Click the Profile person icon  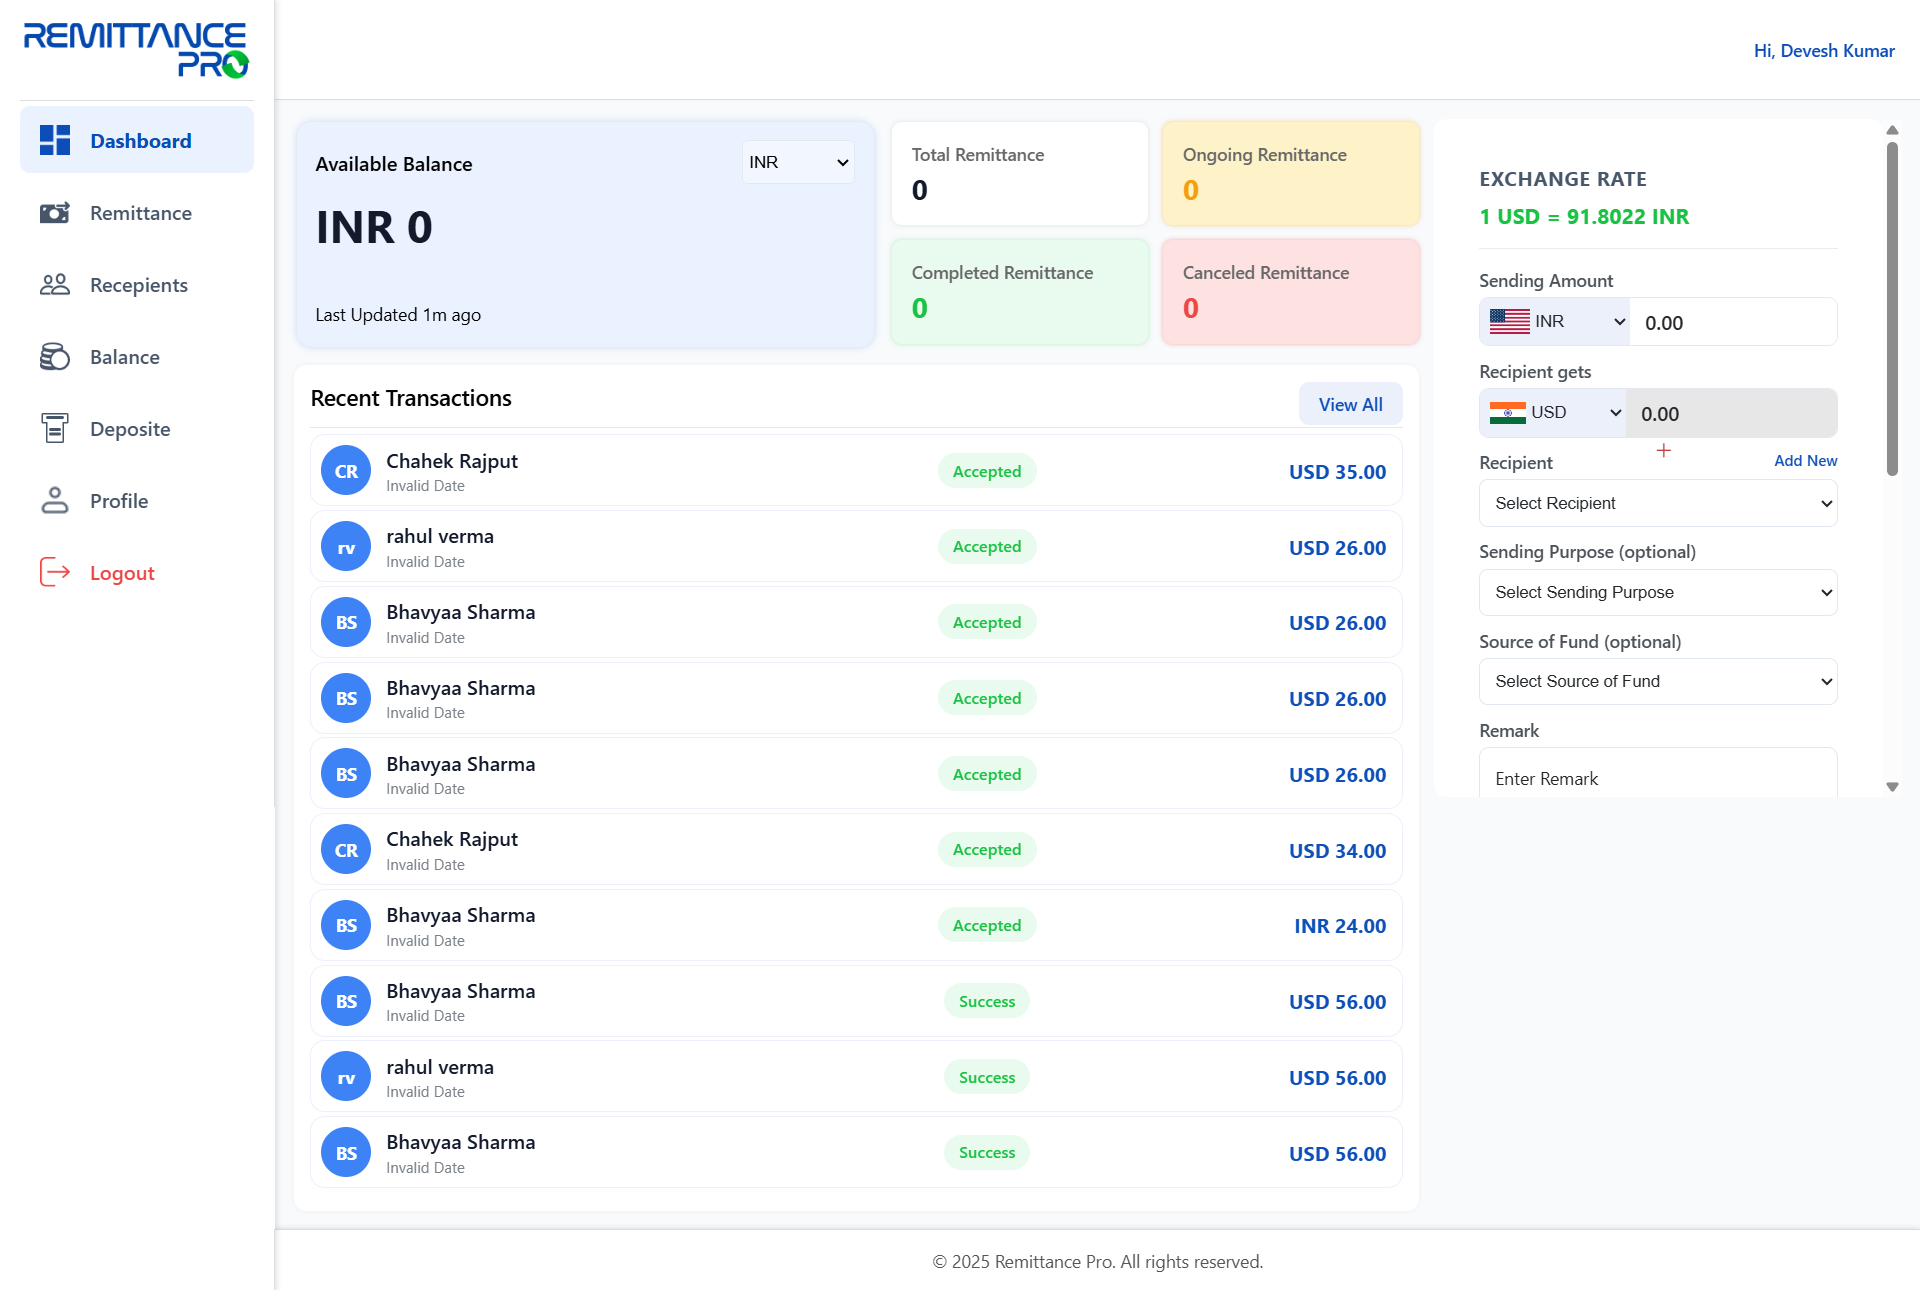[x=55, y=501]
